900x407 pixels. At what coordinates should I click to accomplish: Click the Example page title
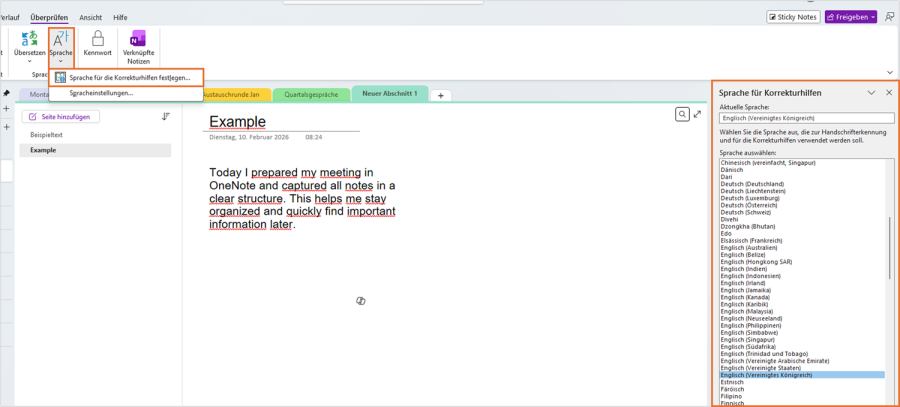pyautogui.click(x=237, y=122)
